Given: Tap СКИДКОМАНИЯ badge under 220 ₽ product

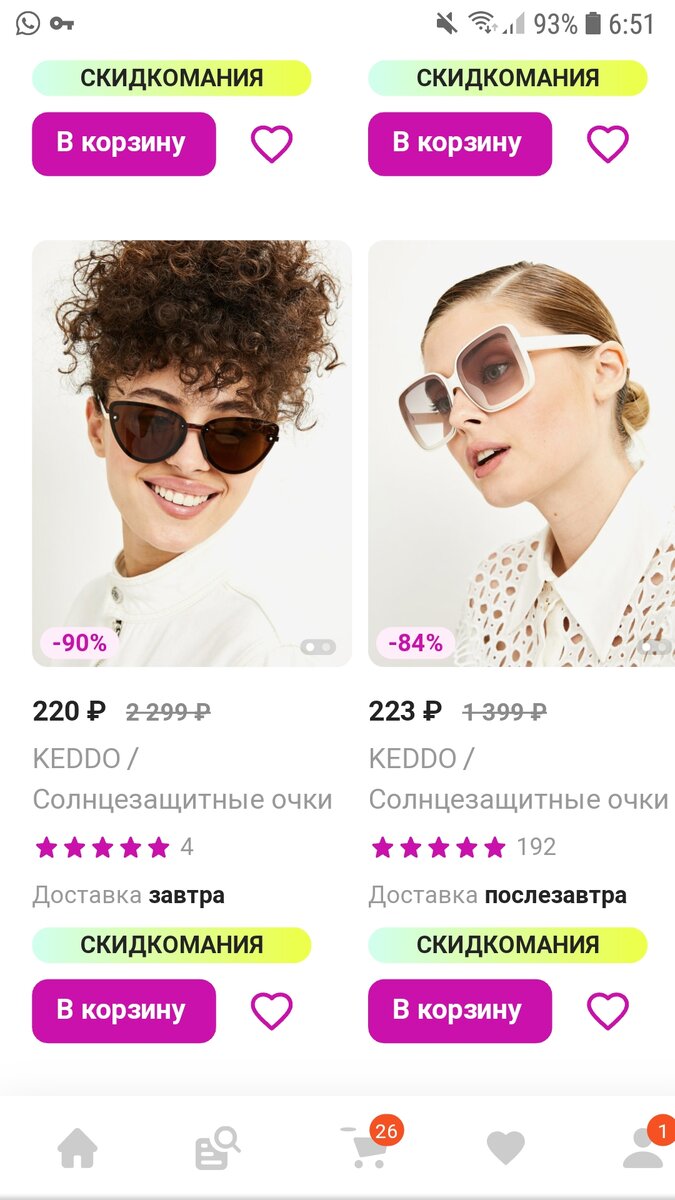Looking at the screenshot, I should point(172,945).
